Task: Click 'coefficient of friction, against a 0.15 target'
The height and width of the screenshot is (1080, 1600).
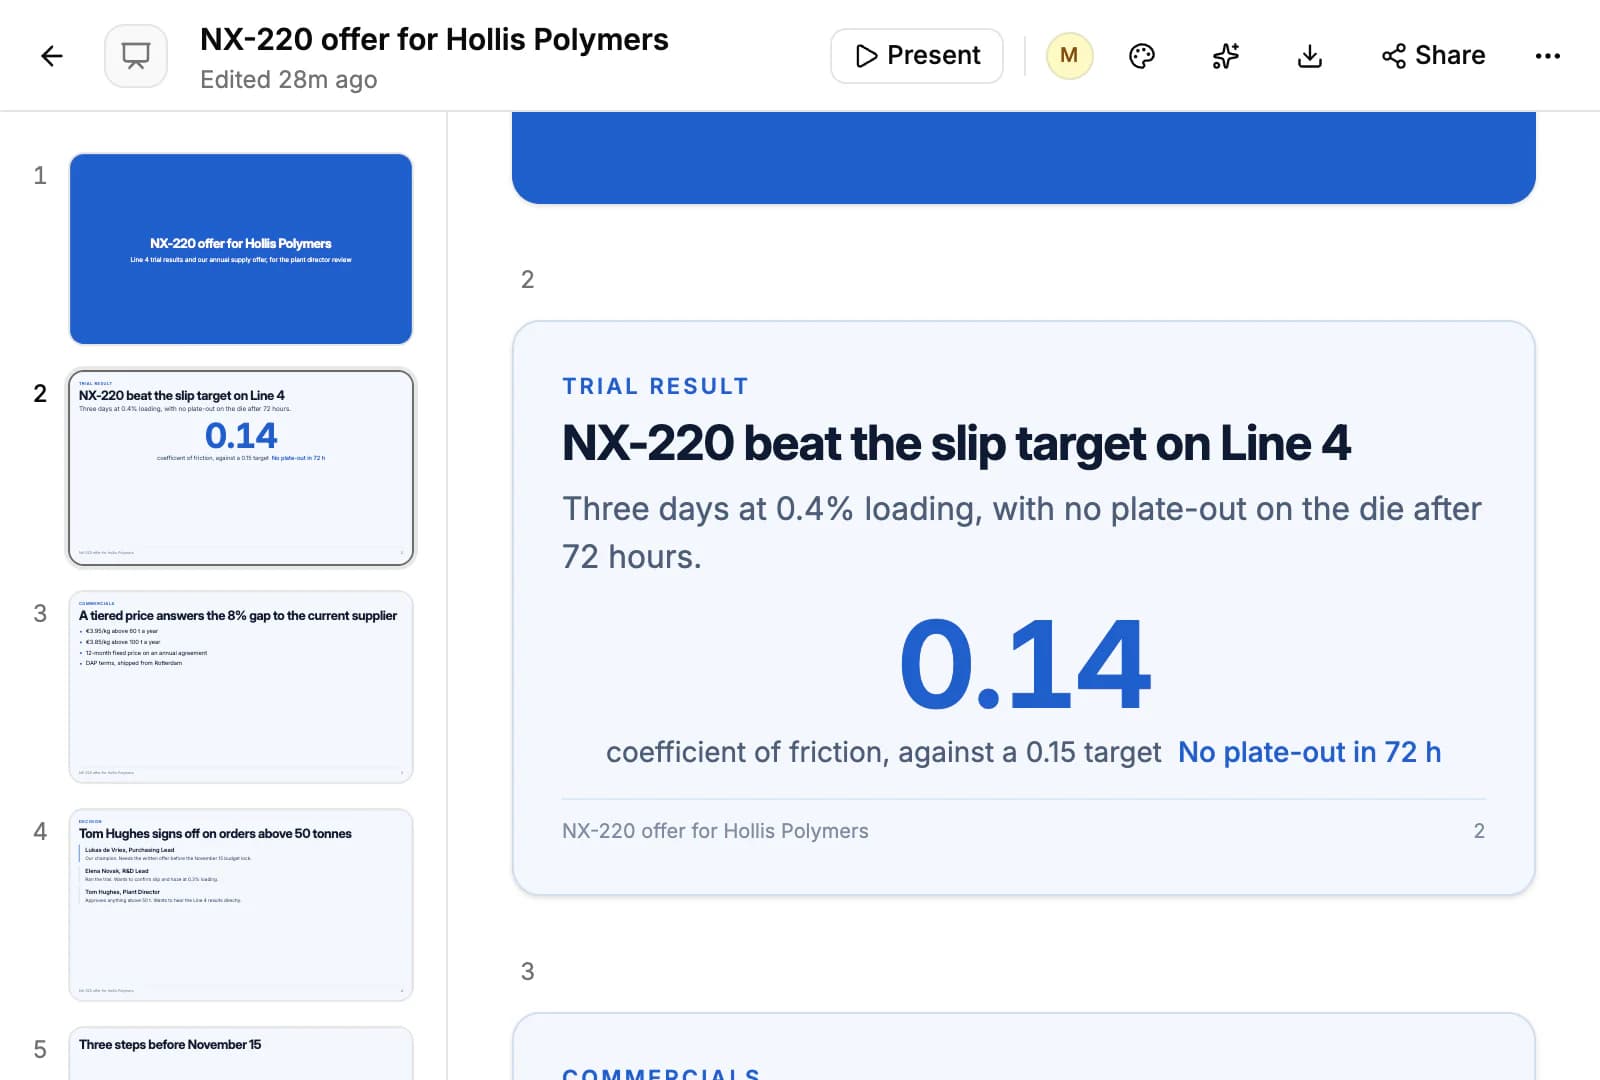Action: 883,752
